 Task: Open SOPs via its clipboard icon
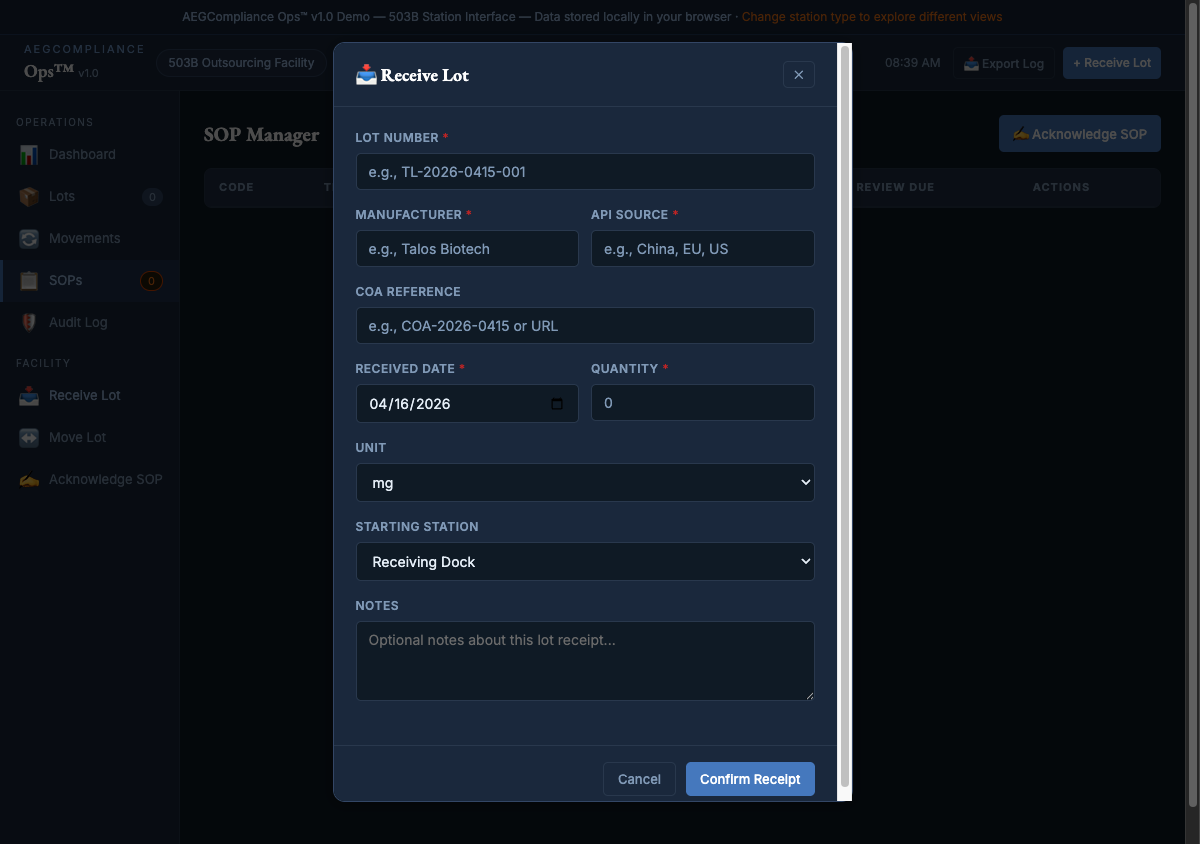tap(28, 280)
